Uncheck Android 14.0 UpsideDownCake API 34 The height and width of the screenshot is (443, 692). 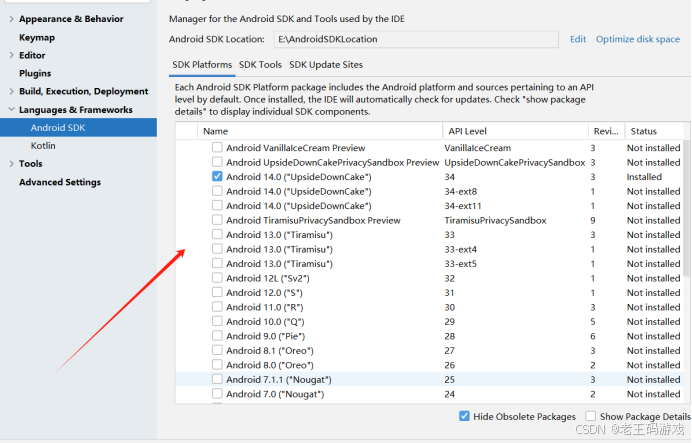click(217, 176)
